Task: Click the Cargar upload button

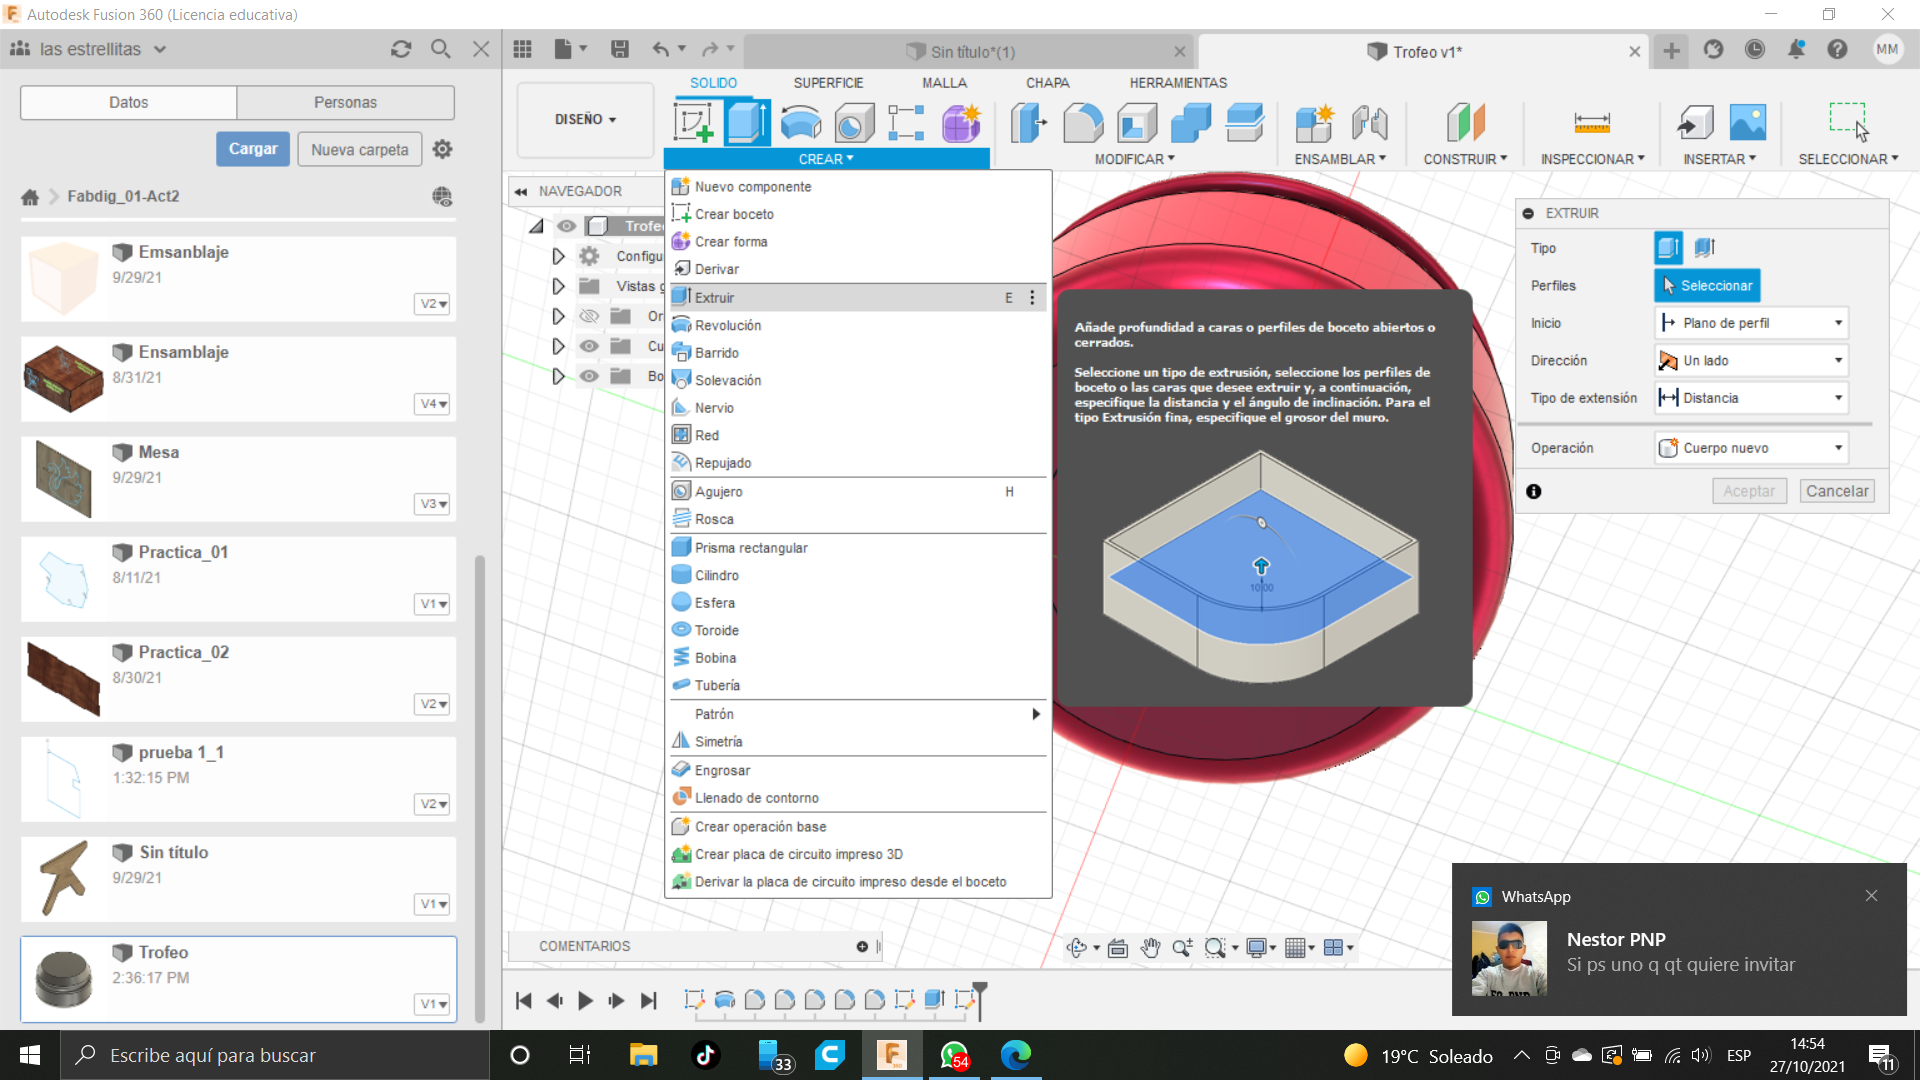Action: [x=253, y=149]
